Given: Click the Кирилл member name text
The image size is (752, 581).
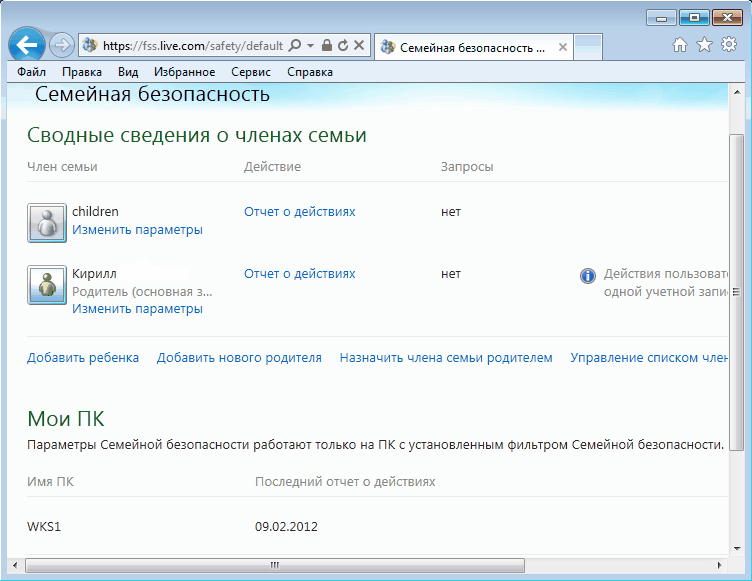Looking at the screenshot, I should point(94,273).
